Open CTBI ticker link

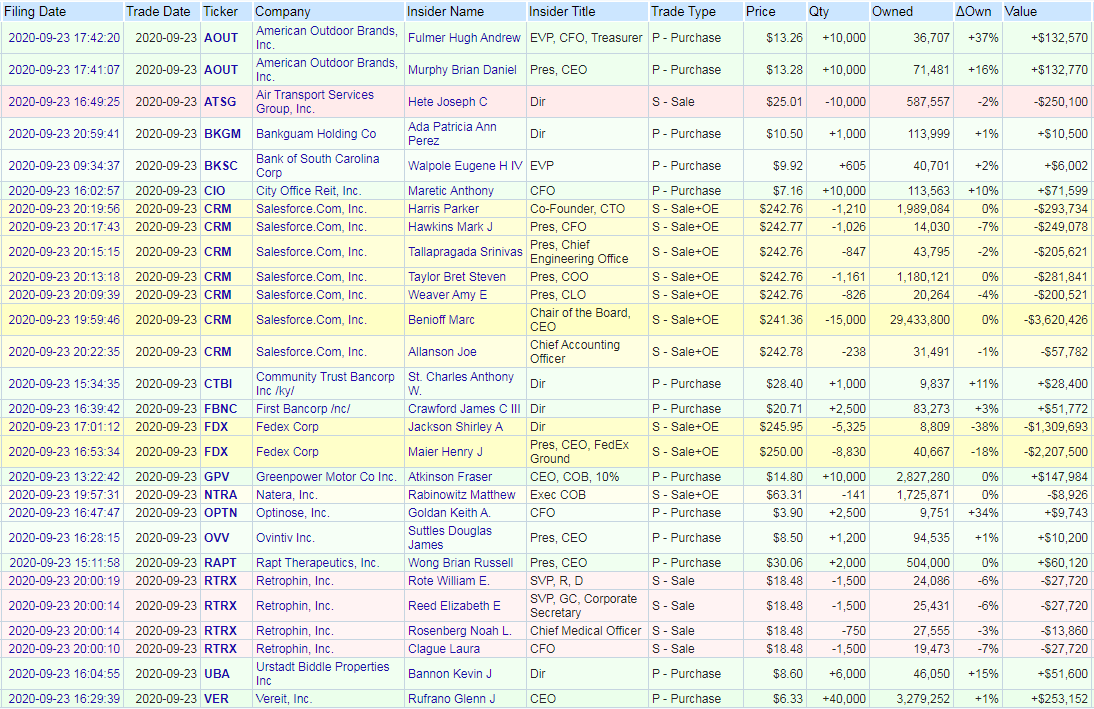(x=218, y=385)
